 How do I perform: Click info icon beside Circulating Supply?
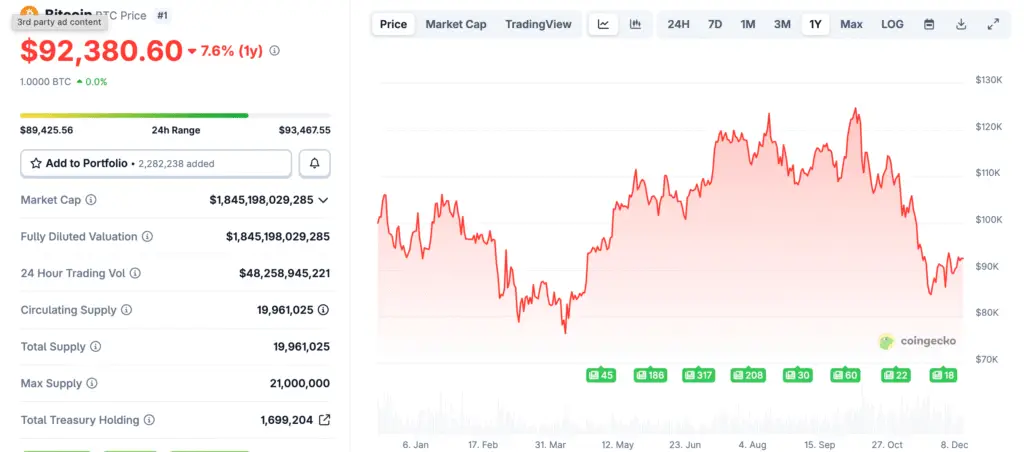coord(126,310)
